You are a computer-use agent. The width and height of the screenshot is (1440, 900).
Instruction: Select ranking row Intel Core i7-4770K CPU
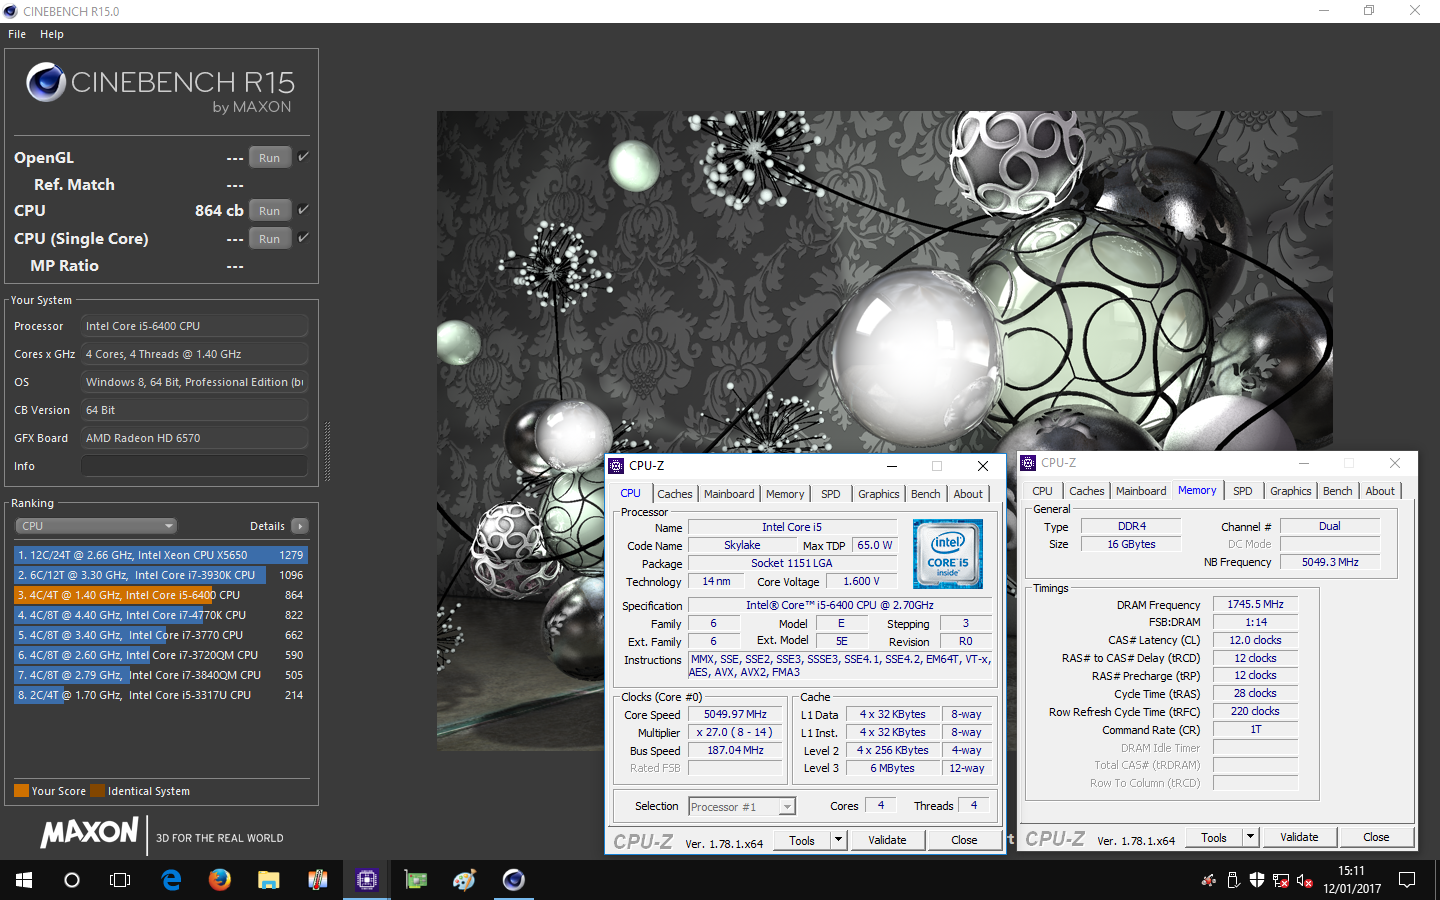pyautogui.click(x=160, y=615)
